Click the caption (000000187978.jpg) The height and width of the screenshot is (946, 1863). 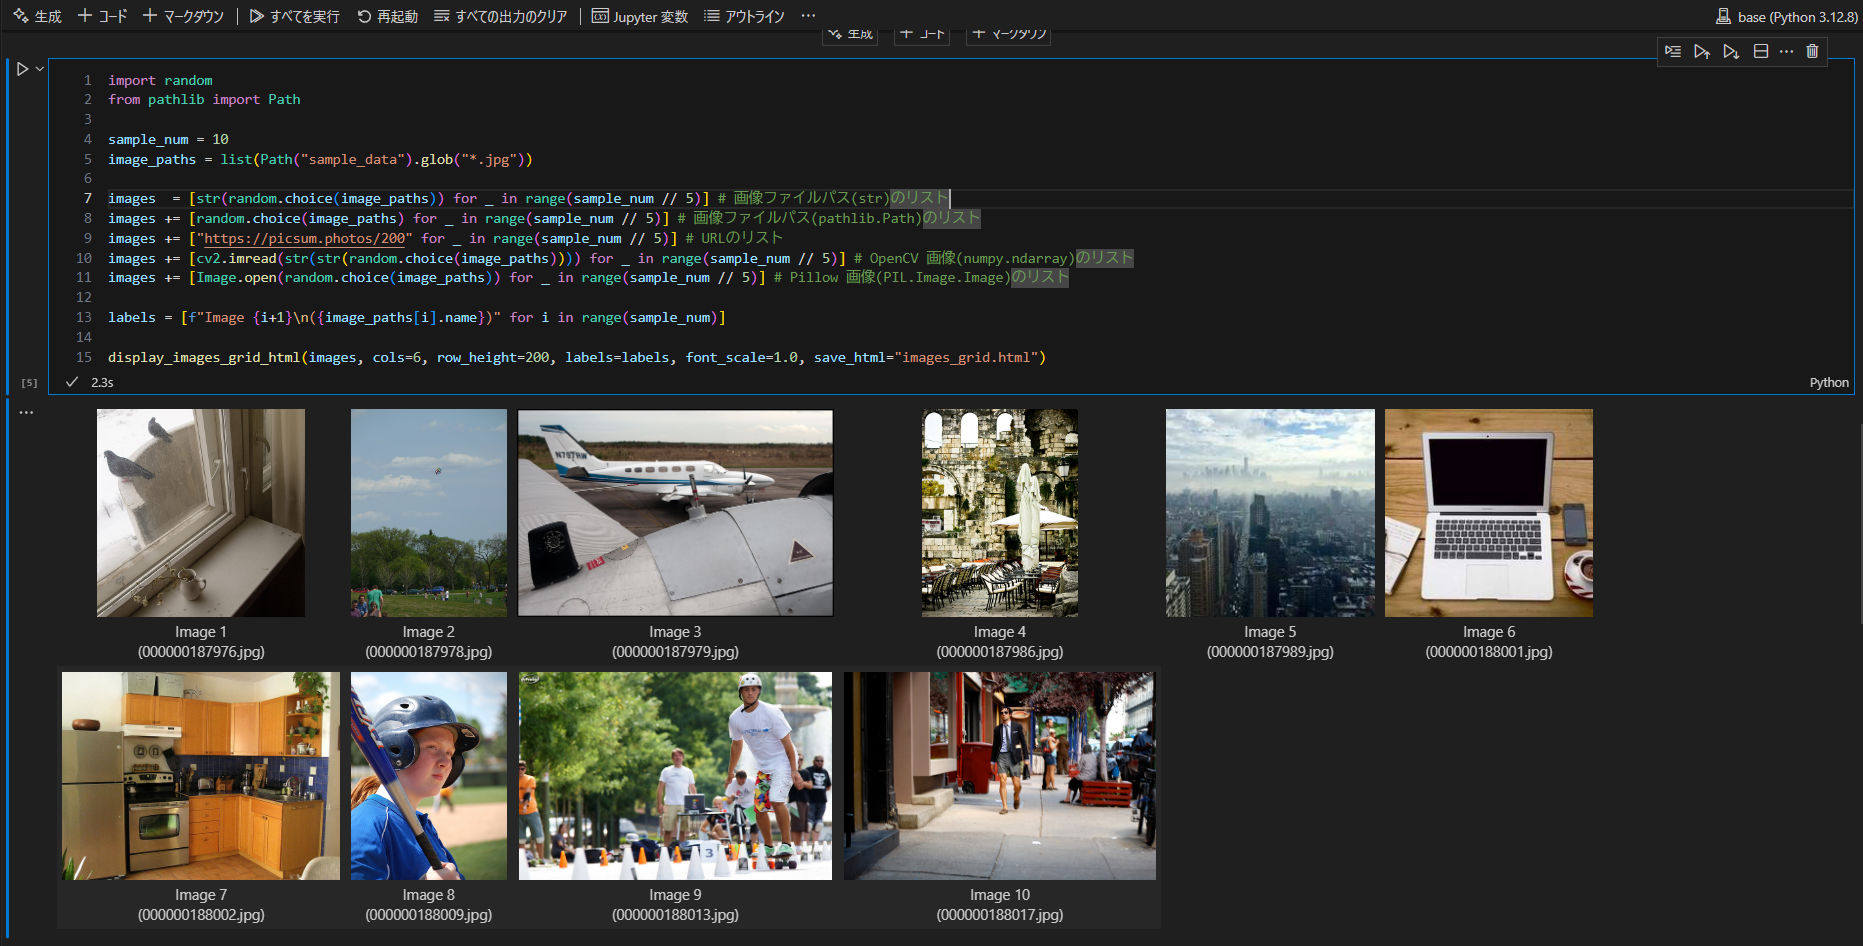(429, 652)
